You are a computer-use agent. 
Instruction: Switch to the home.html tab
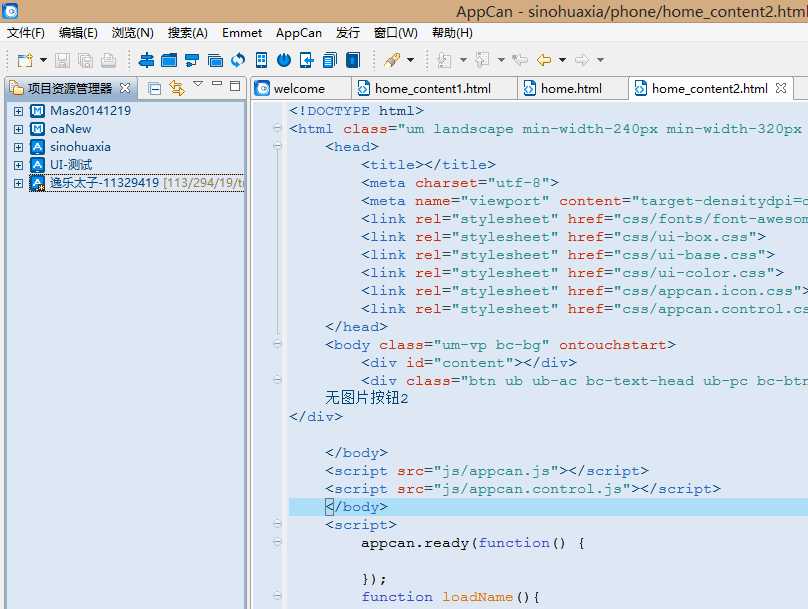(x=572, y=89)
